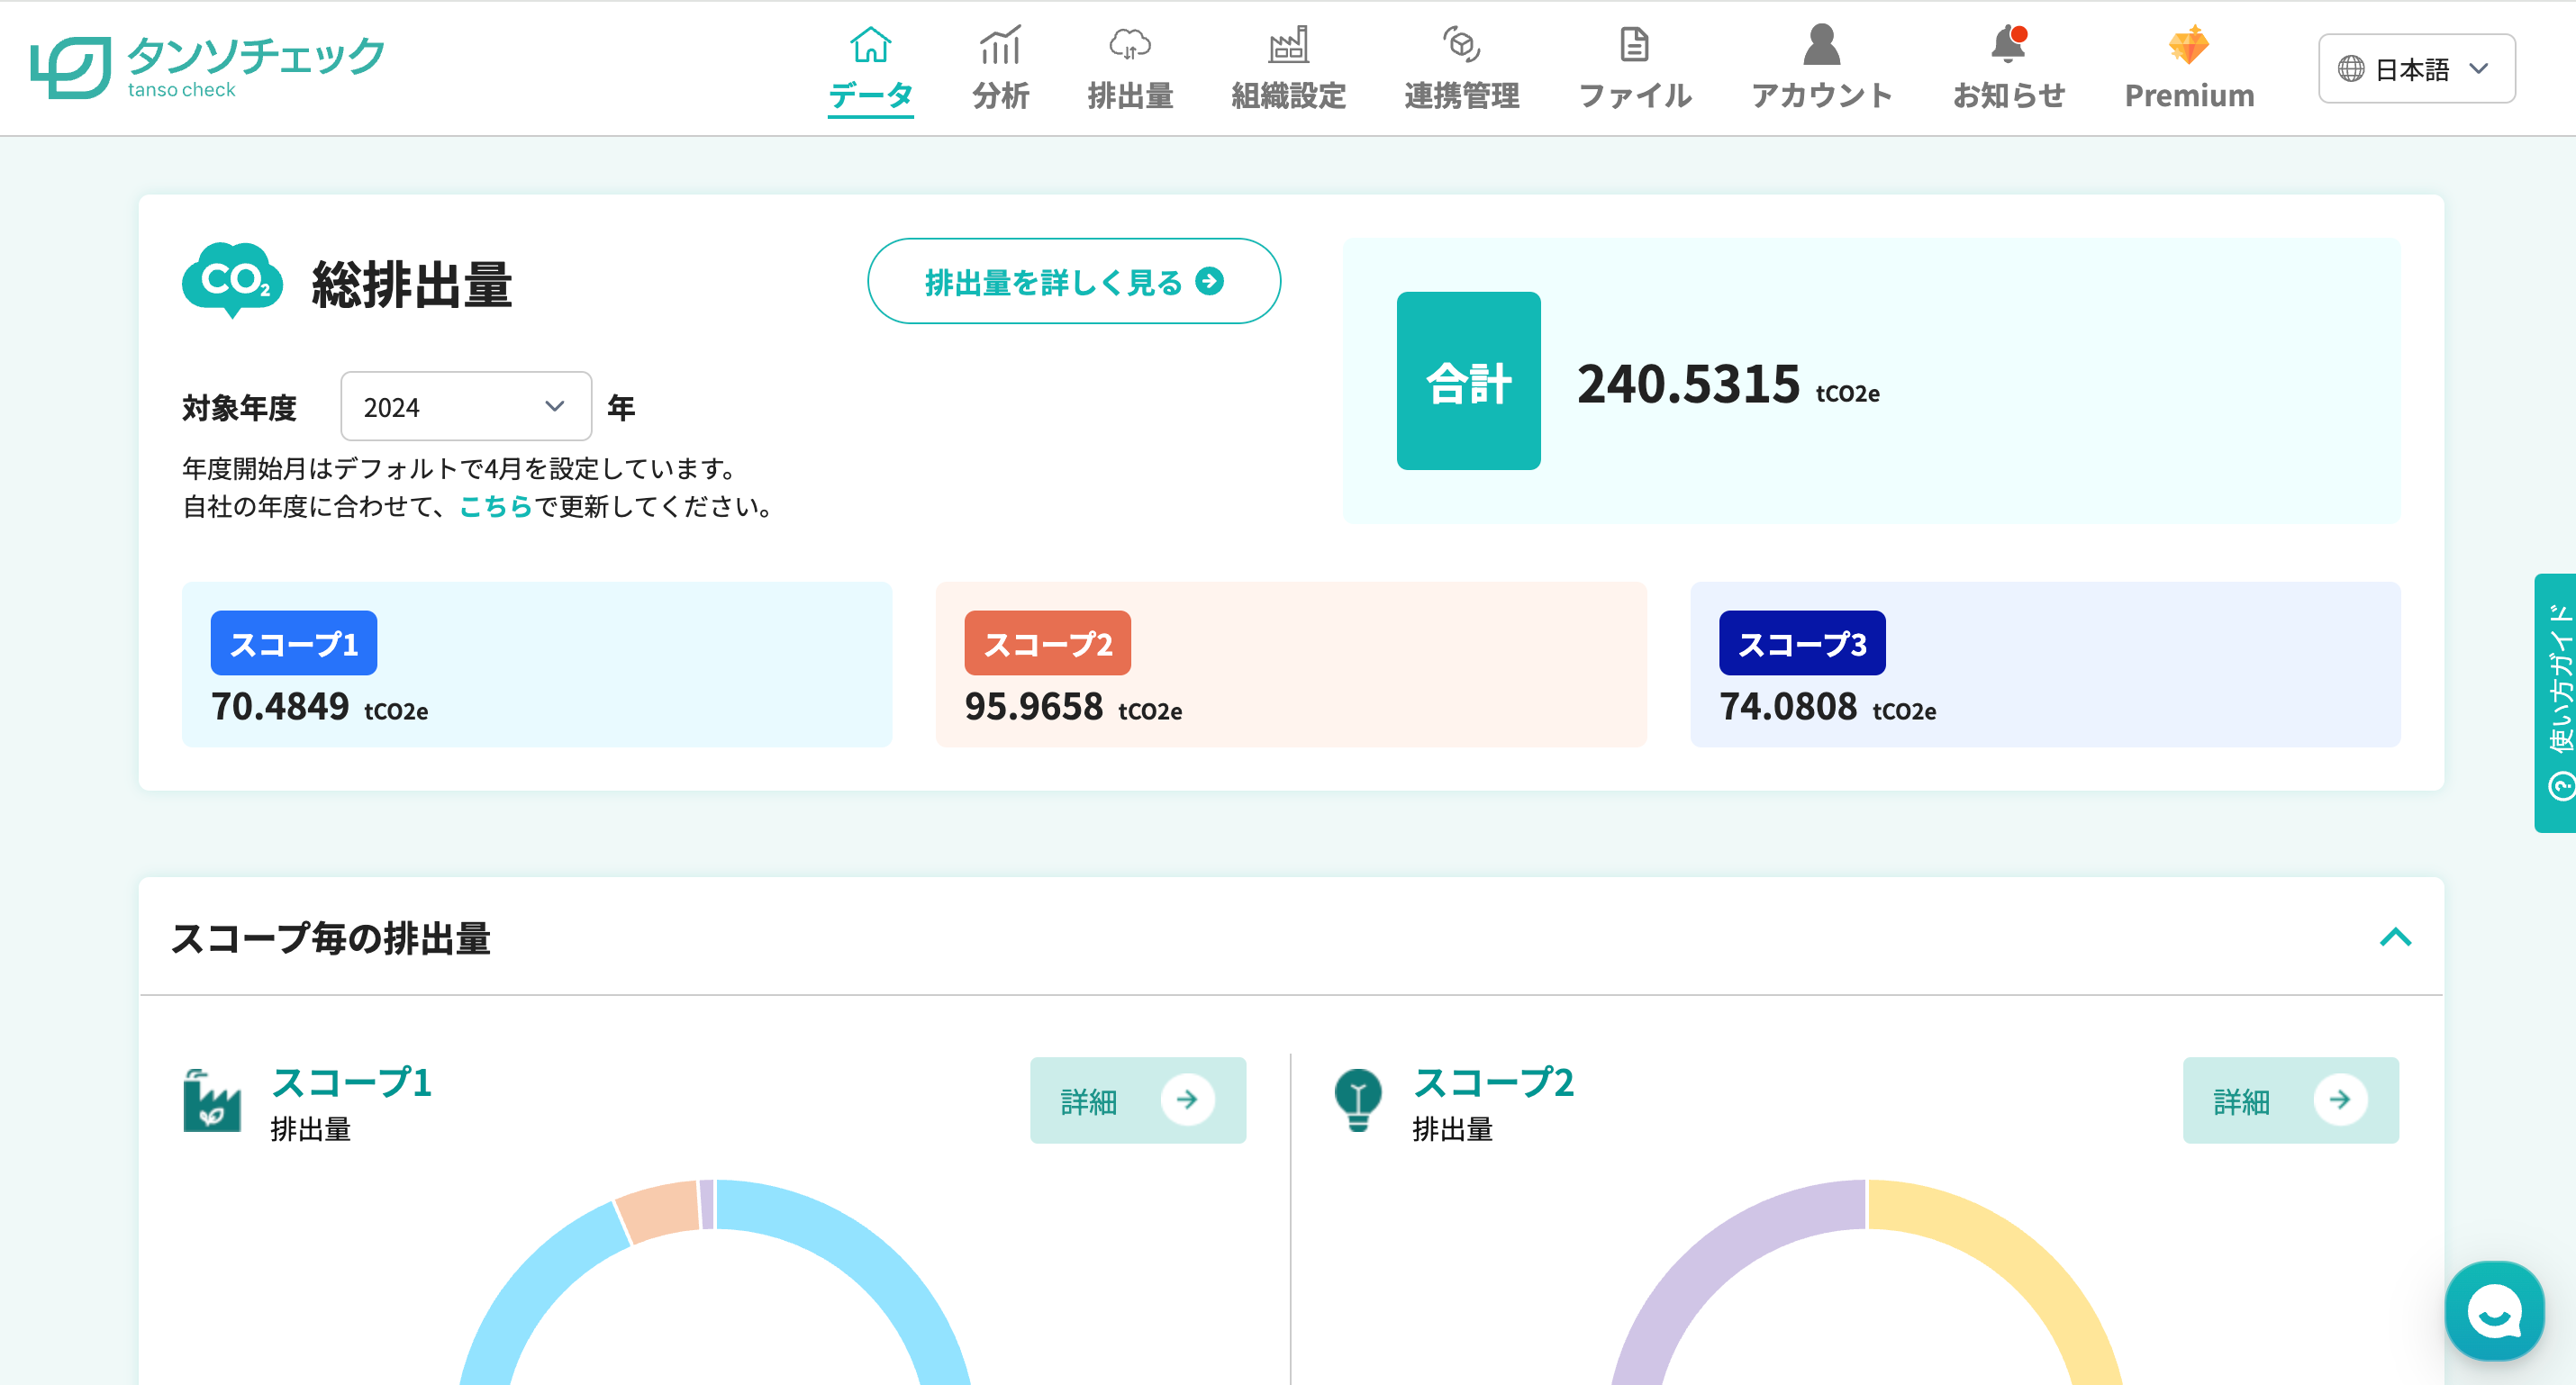This screenshot has width=2576, height=1385.
Task: Click the 240.5315 total value
Action: click(x=1688, y=384)
